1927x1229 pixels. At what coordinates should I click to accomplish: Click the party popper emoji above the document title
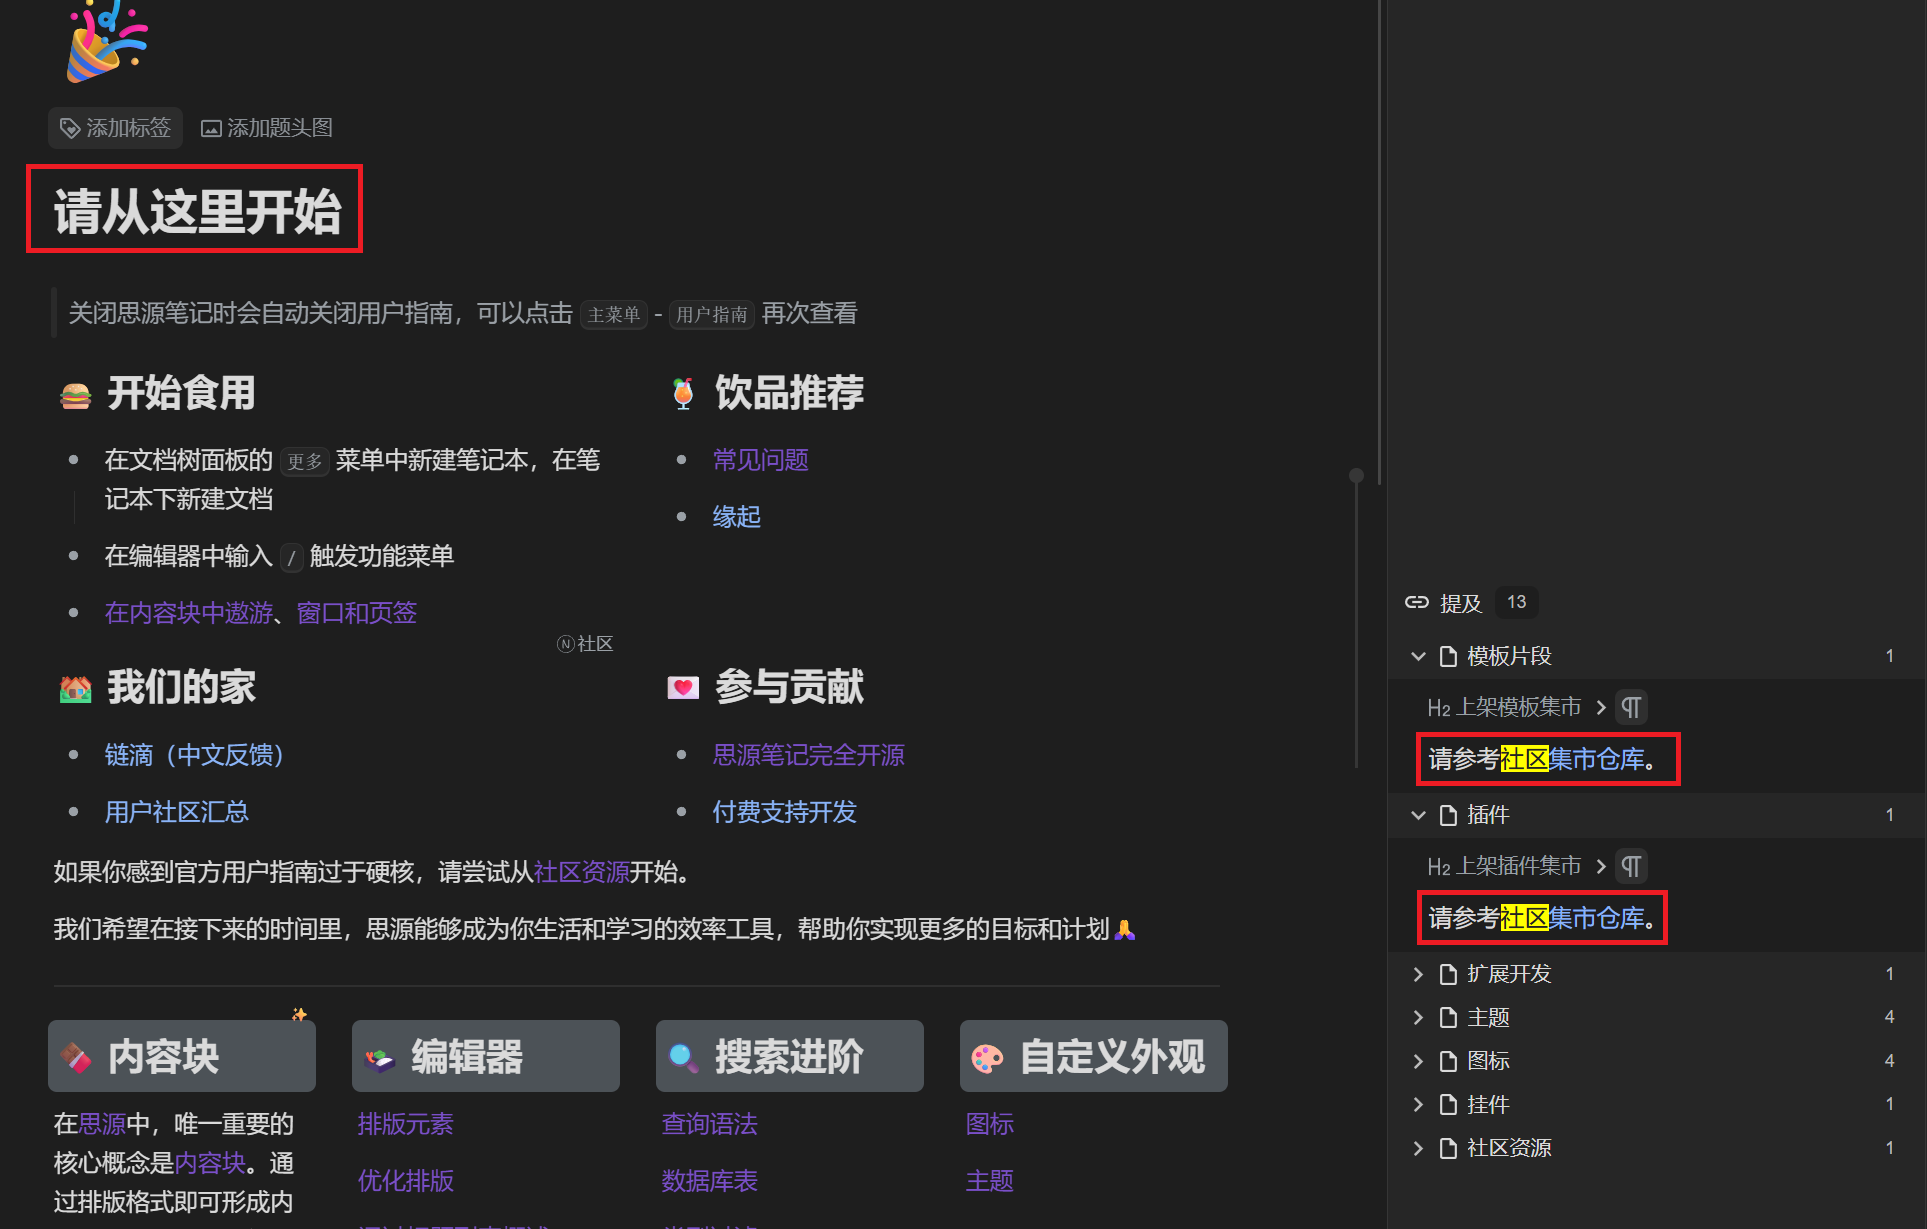(106, 42)
